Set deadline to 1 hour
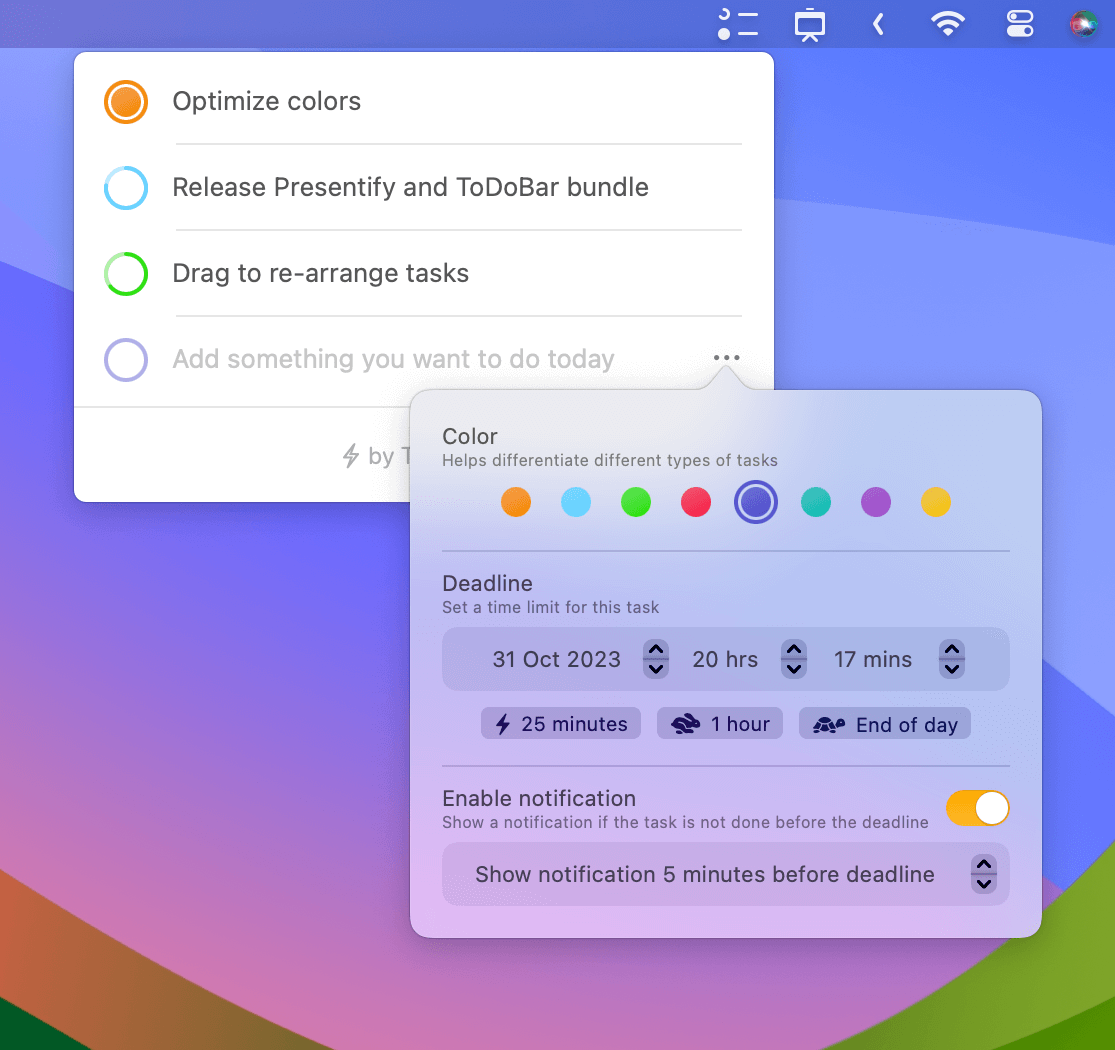The image size is (1115, 1050). (719, 723)
